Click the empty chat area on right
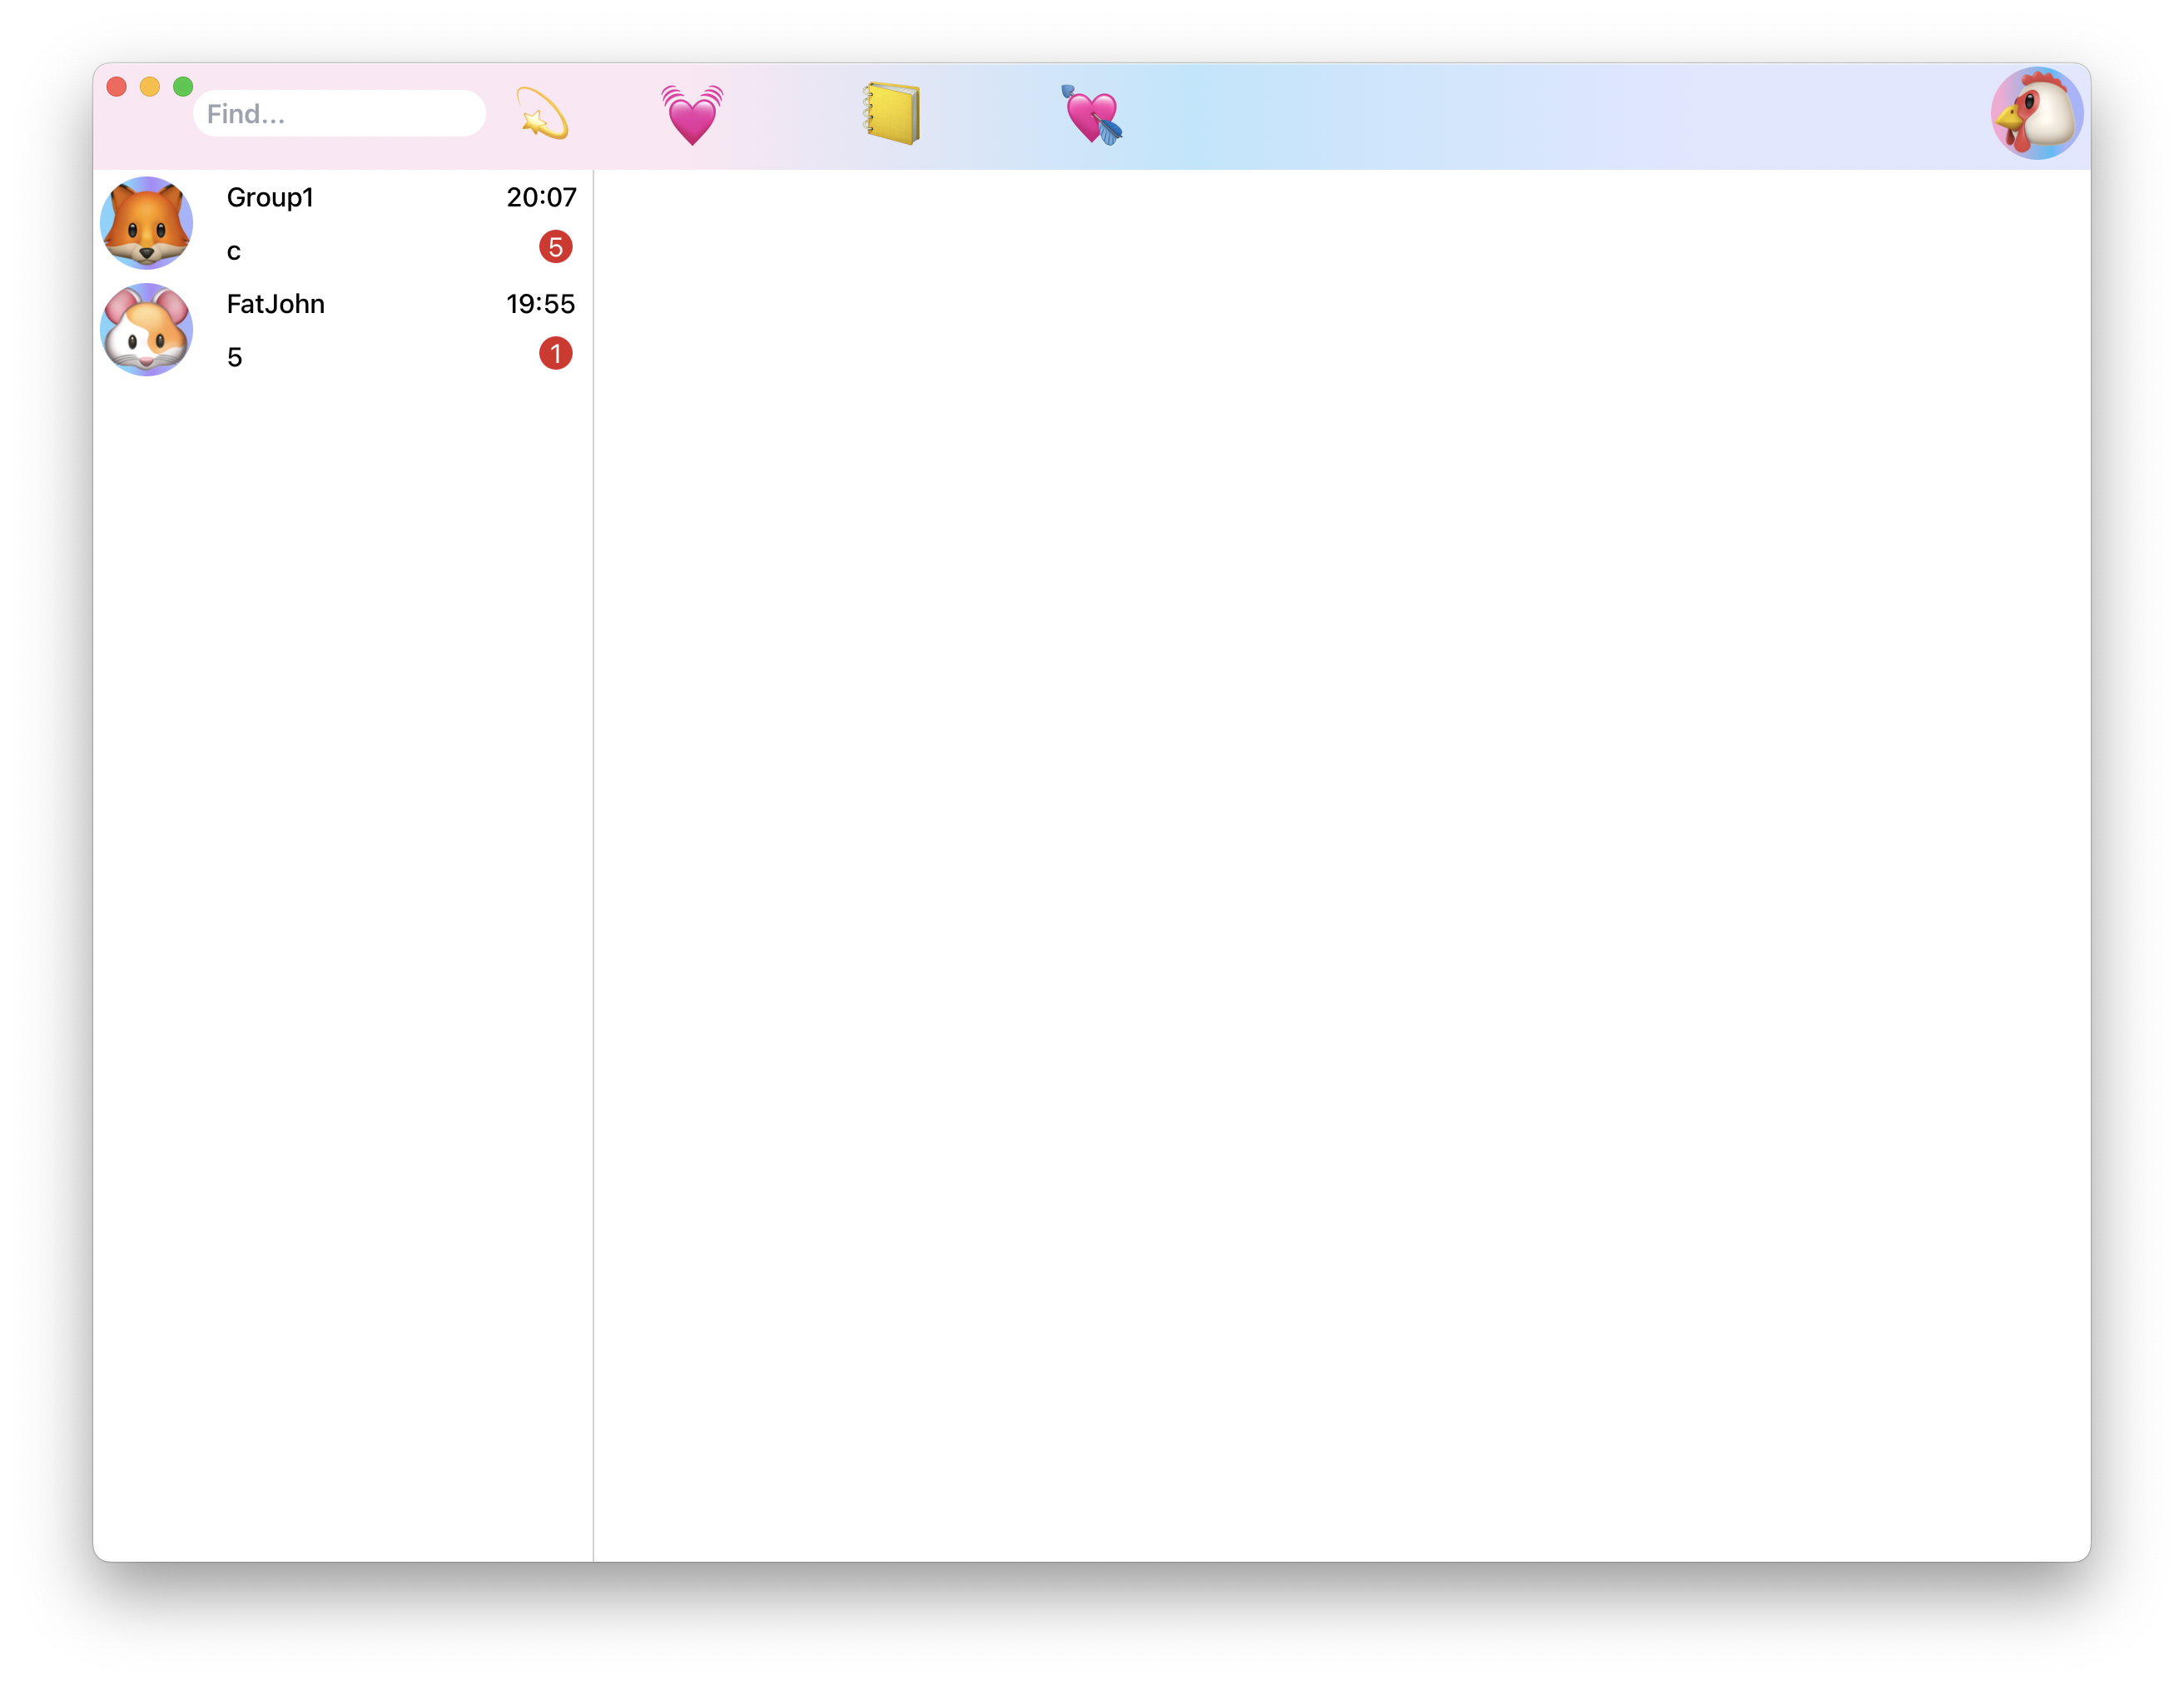 (1340, 860)
